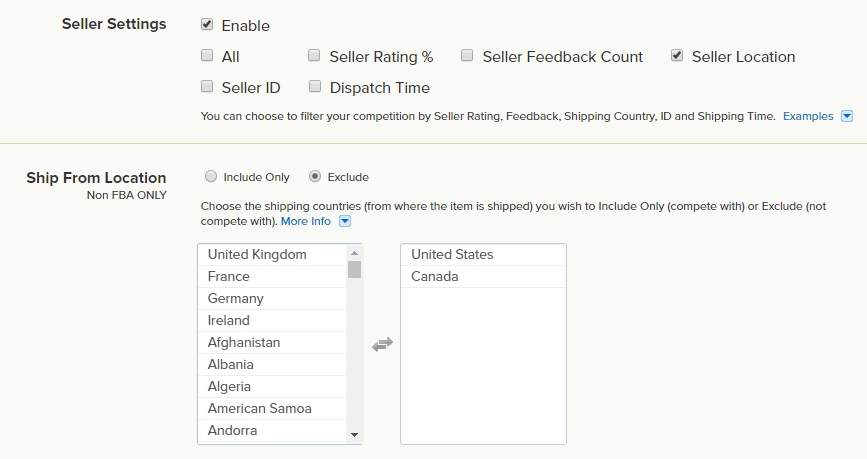Click the country list scroll down arrow
The image size is (867, 459).
pos(354,435)
